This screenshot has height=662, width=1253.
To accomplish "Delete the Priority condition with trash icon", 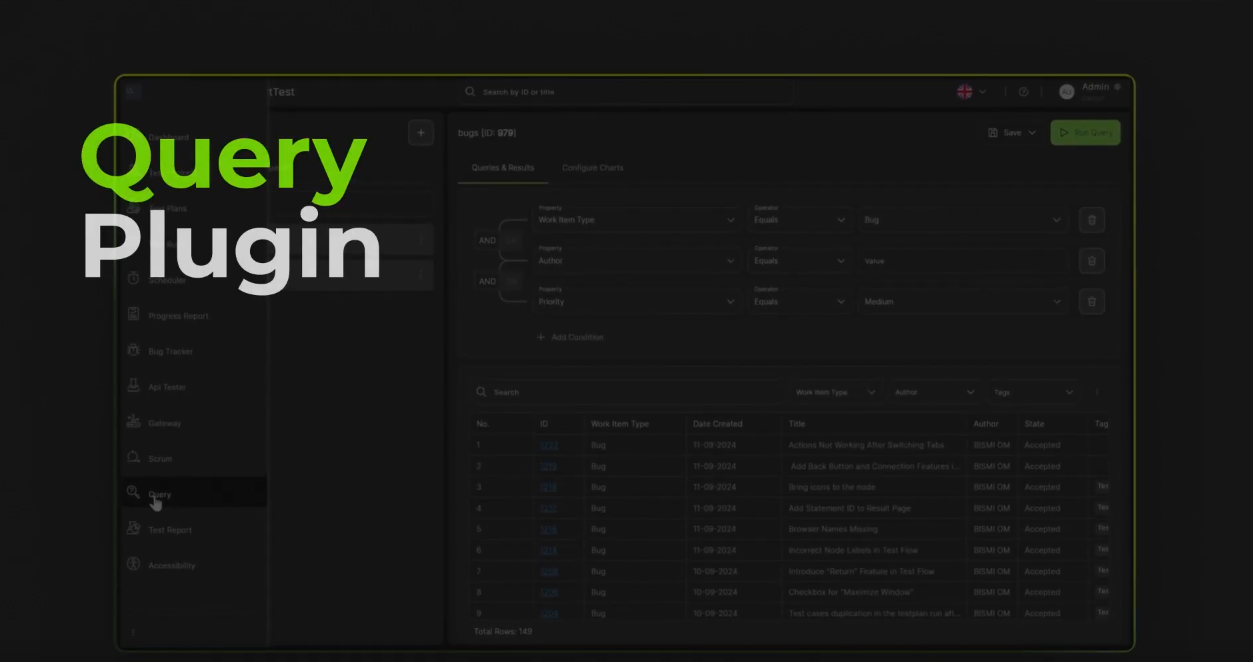I will [x=1091, y=301].
